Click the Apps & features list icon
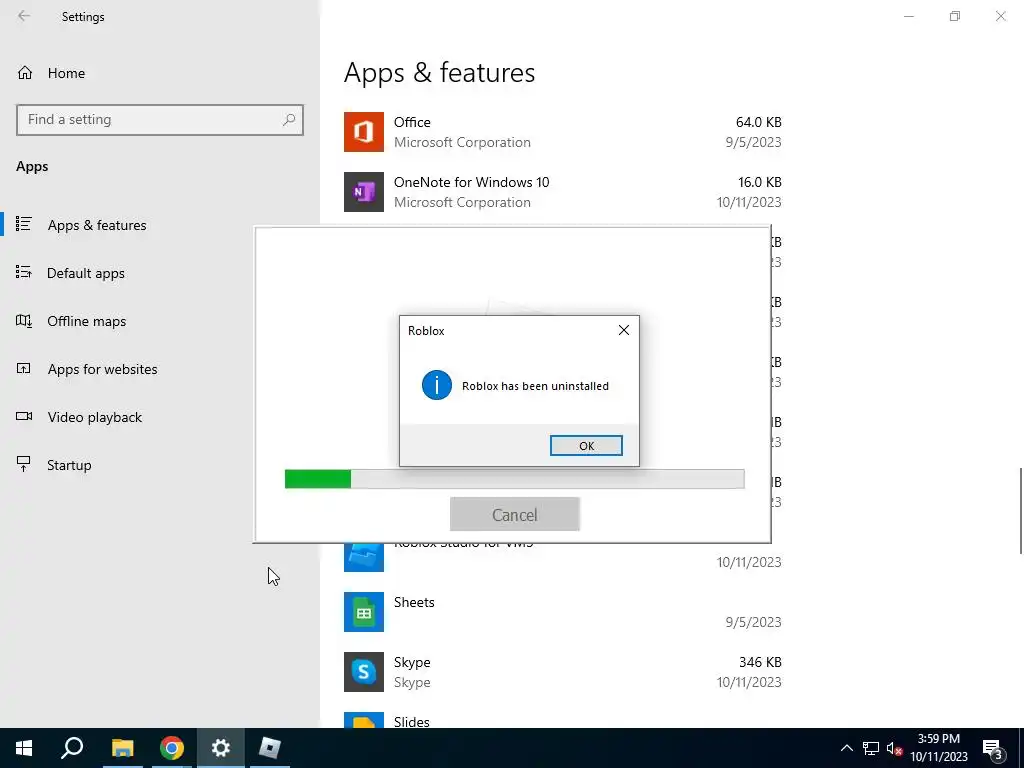Screen dimensions: 1024x768 pyautogui.click(x=24, y=224)
